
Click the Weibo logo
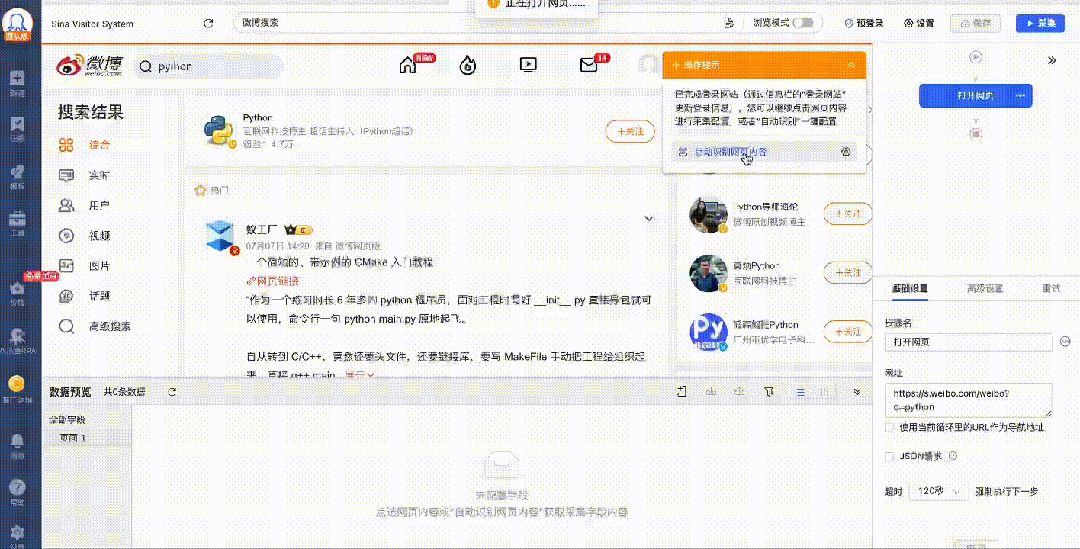[x=90, y=65]
